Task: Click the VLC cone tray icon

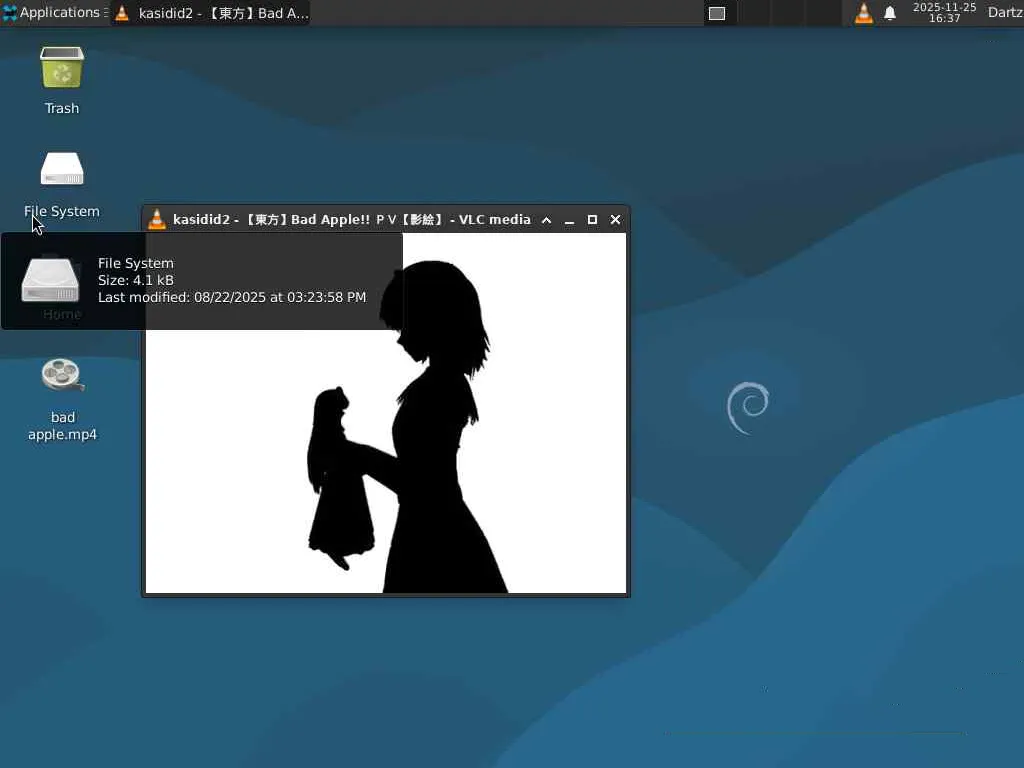Action: pos(863,13)
